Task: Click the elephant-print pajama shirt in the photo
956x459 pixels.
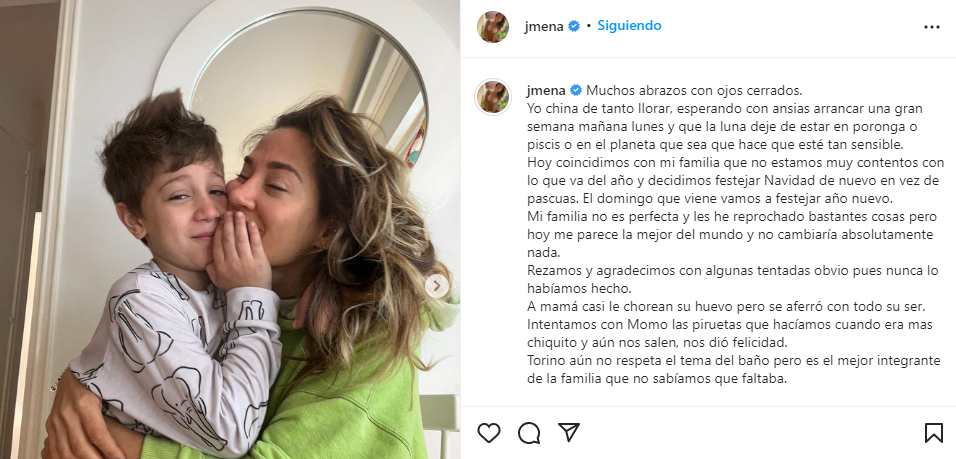Action: [x=180, y=360]
